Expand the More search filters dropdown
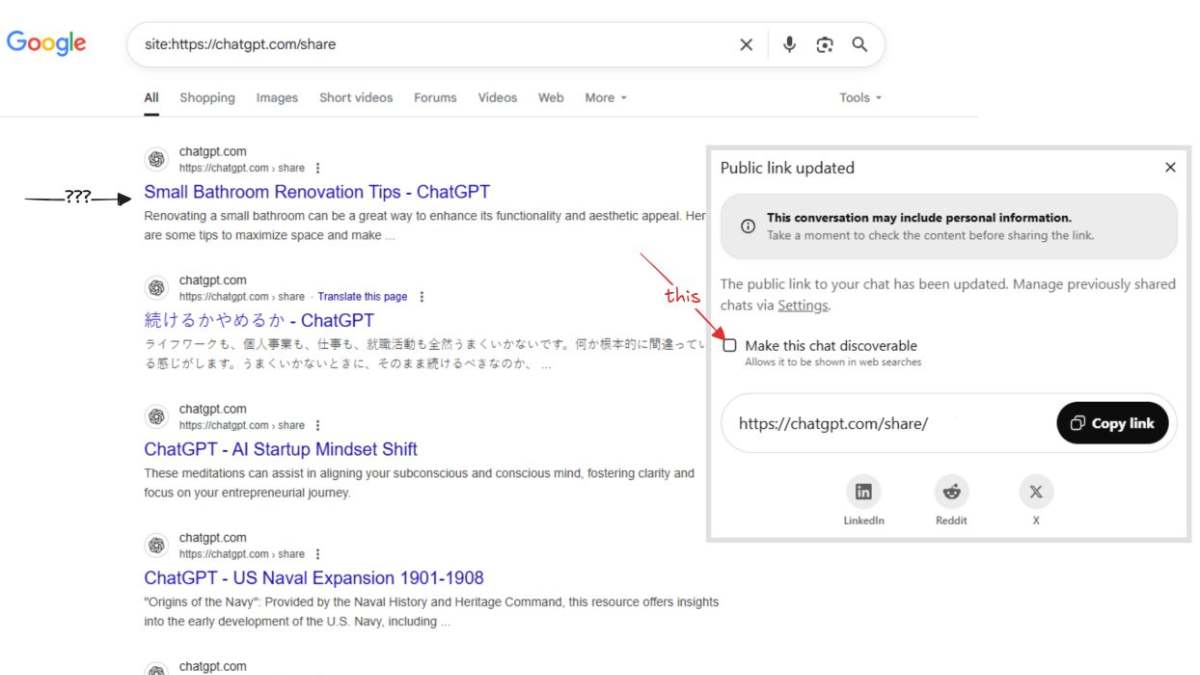Image resolution: width=1200 pixels, height=675 pixels. [x=605, y=98]
